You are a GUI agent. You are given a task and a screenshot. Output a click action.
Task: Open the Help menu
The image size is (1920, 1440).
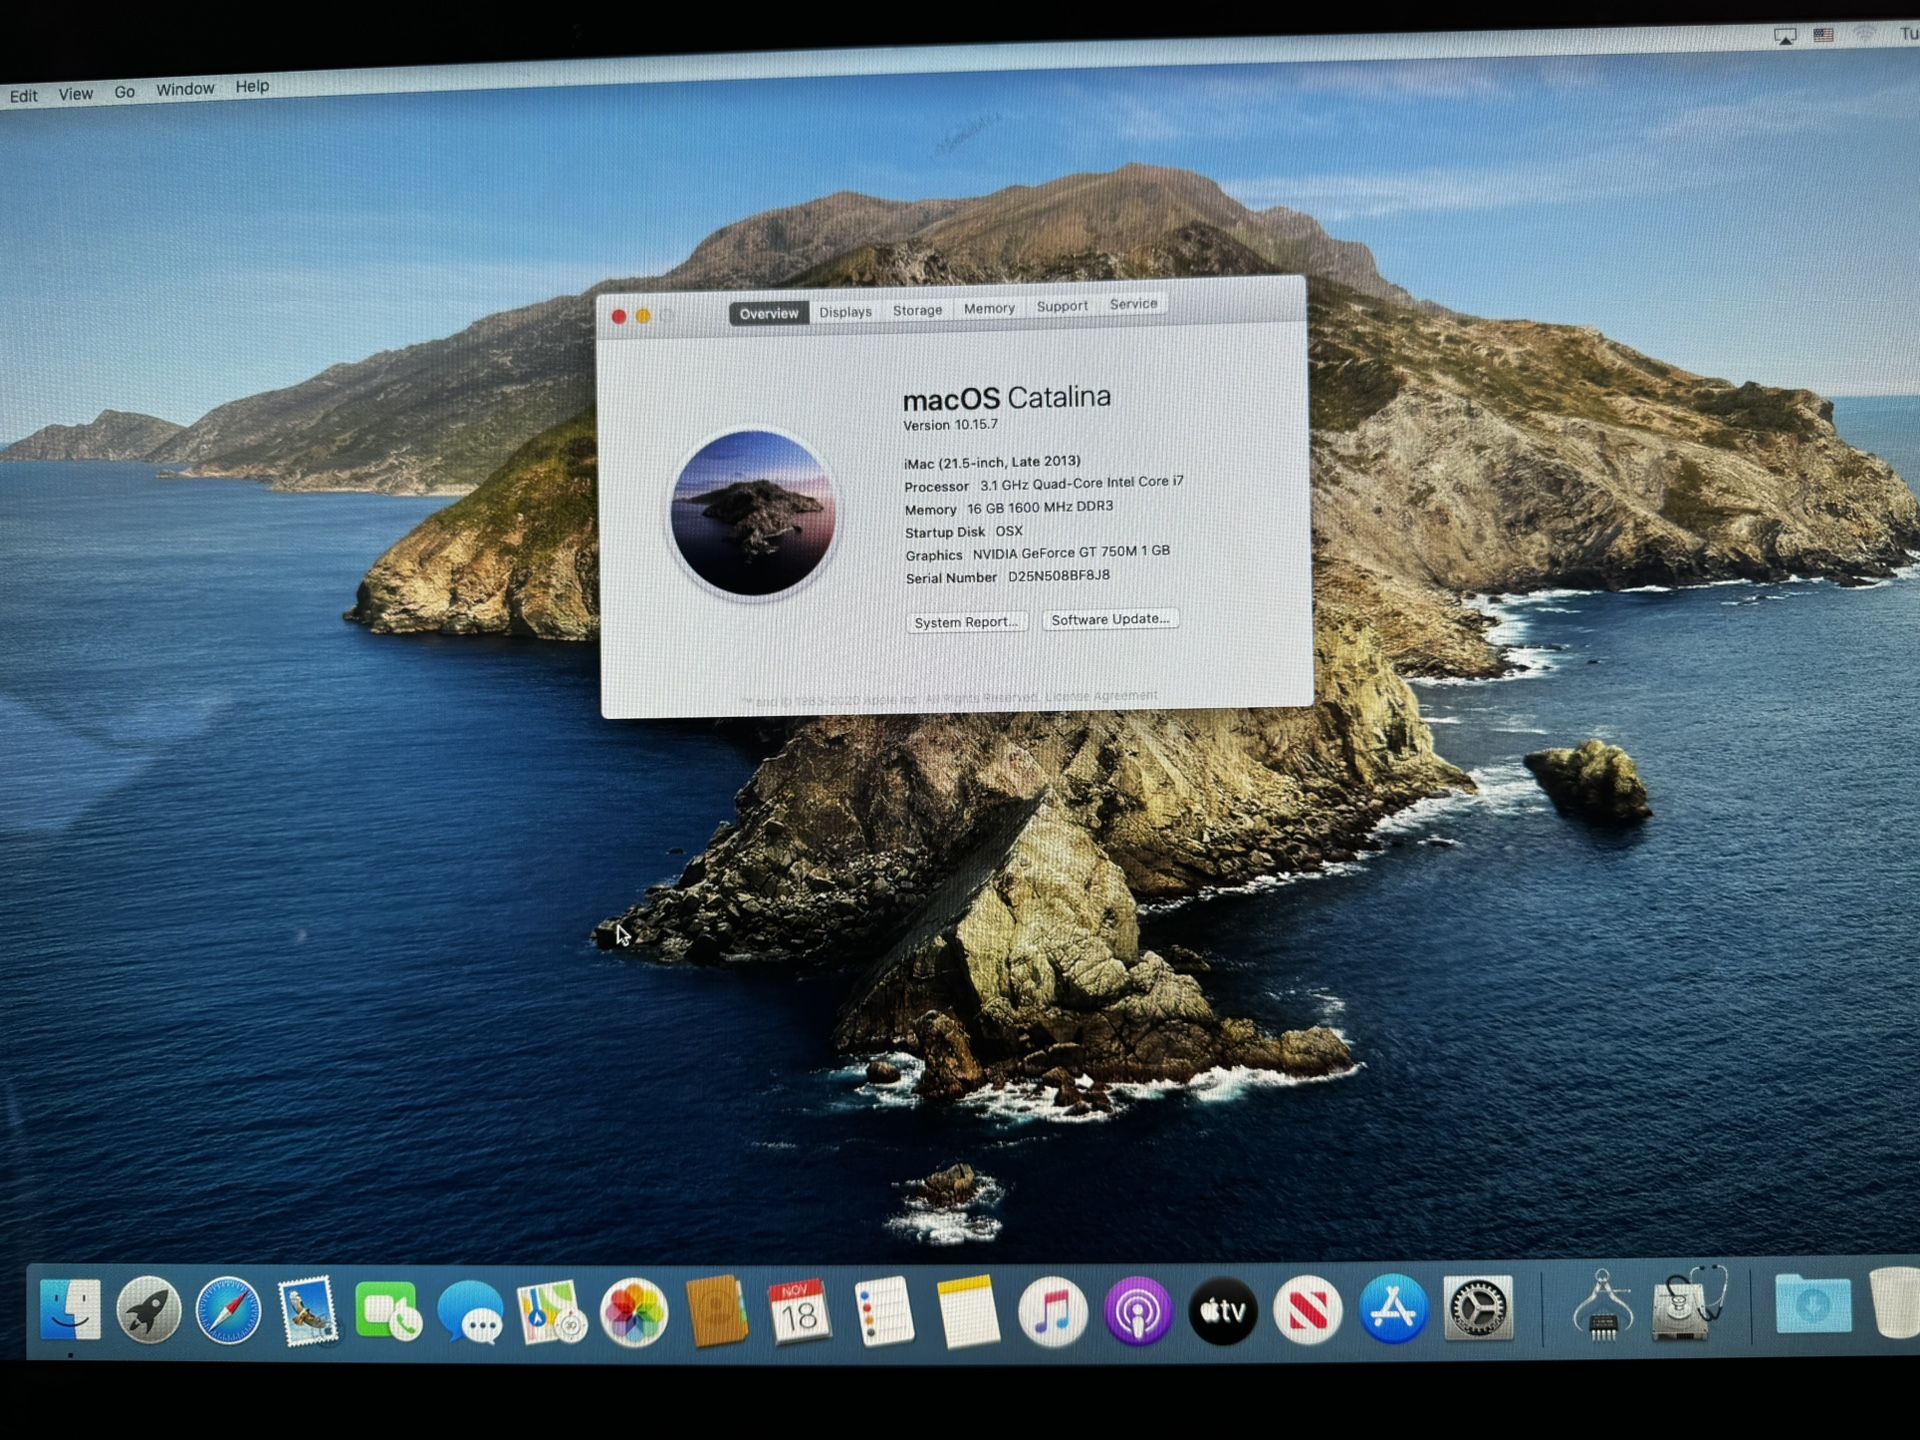pos(252,86)
